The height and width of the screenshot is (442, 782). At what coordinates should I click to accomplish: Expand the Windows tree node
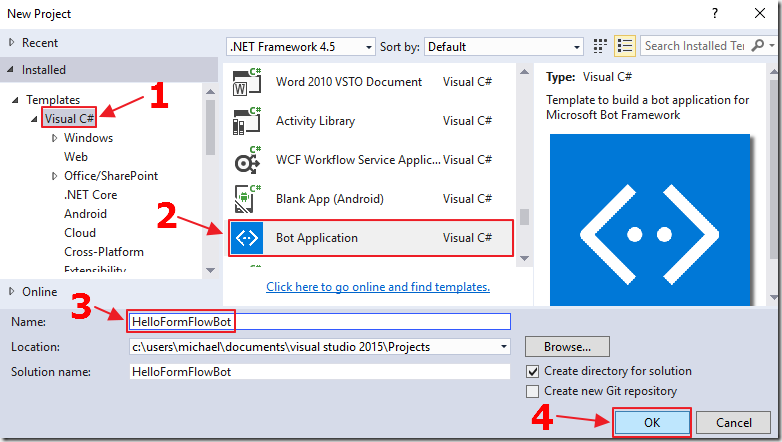tap(54, 138)
